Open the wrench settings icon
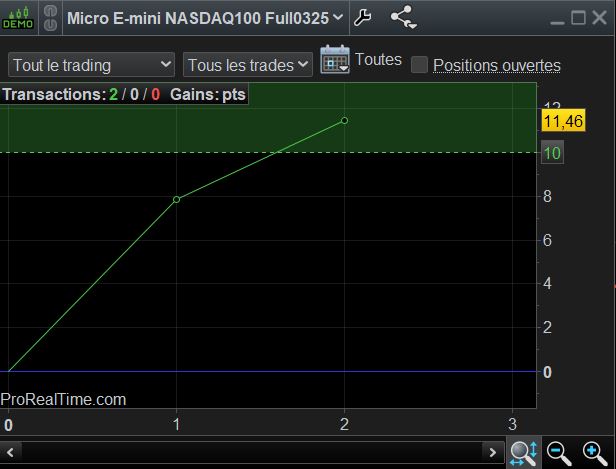Screen dimensions: 616x469 tap(362, 18)
